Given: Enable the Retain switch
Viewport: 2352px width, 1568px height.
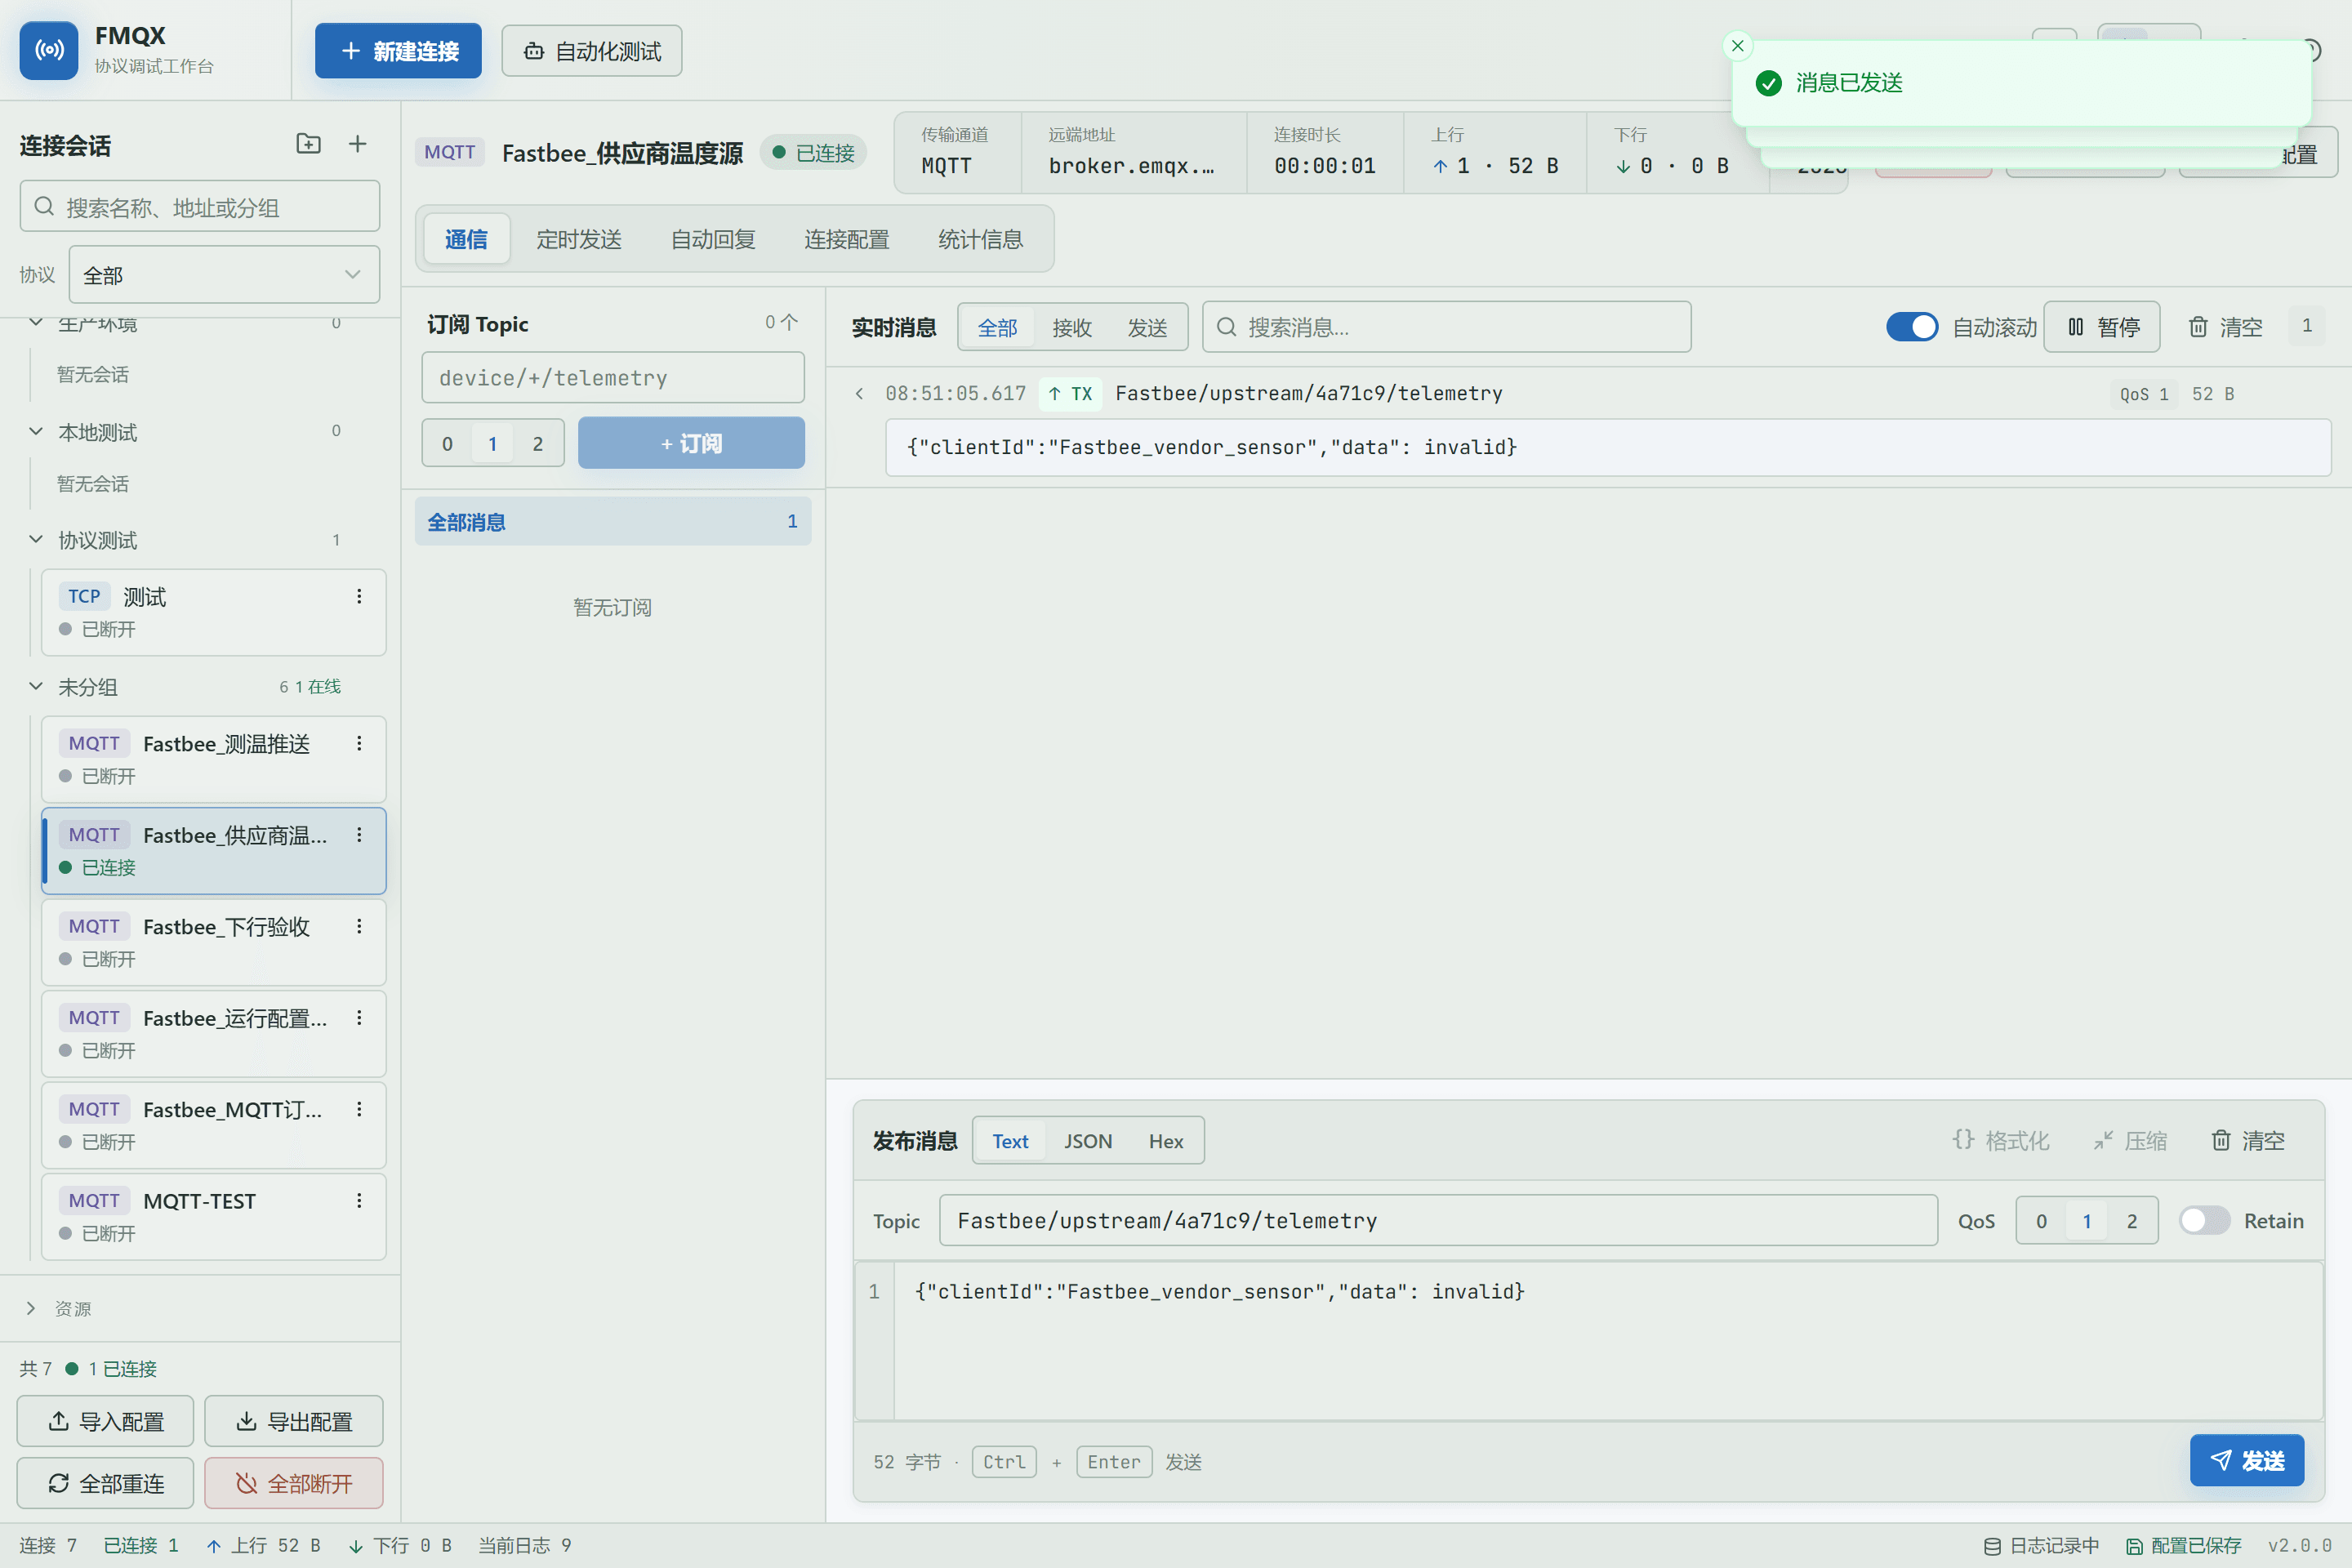Looking at the screenshot, I should (x=2204, y=1220).
